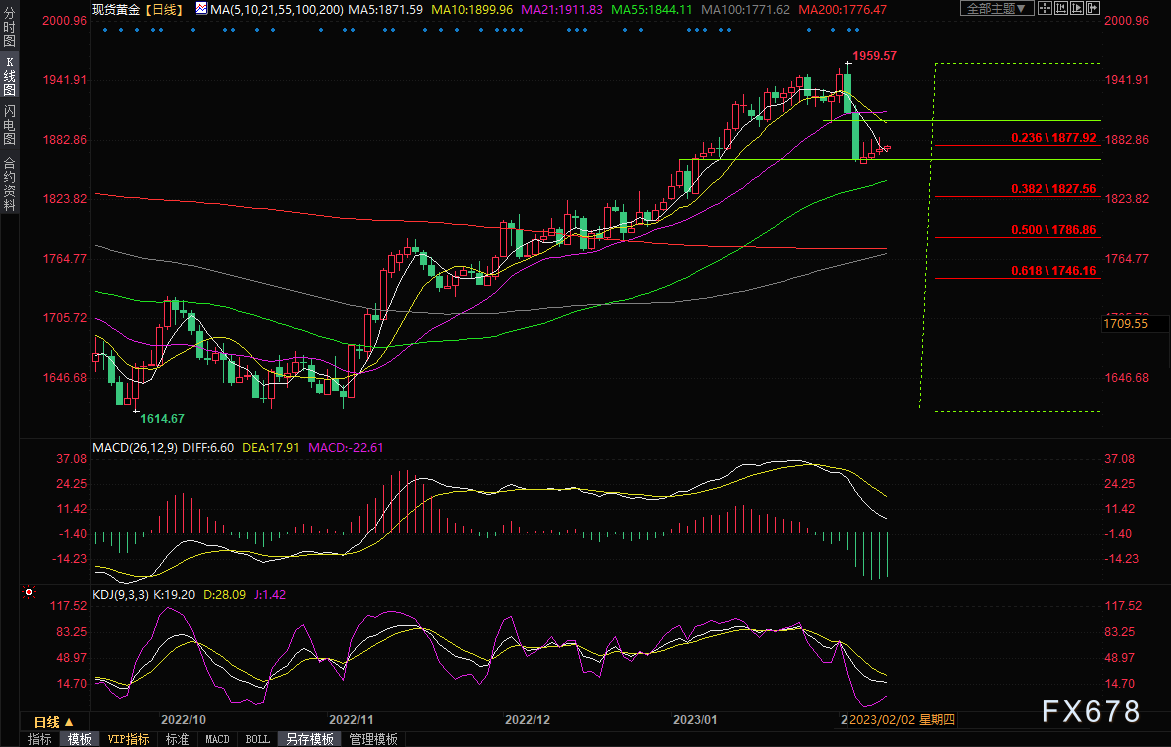
Task: Click the expand-right panel icon
Action: pyautogui.click(x=1093, y=9)
